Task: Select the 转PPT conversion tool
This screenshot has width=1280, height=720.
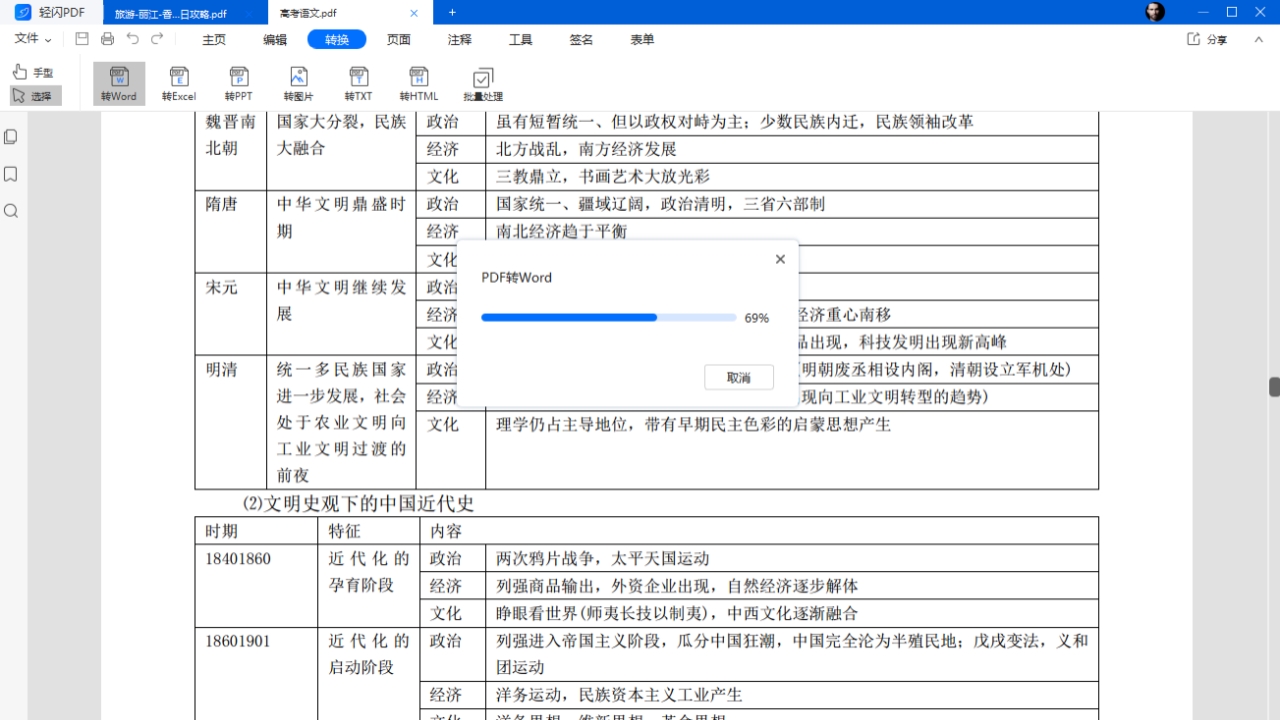Action: coord(238,83)
